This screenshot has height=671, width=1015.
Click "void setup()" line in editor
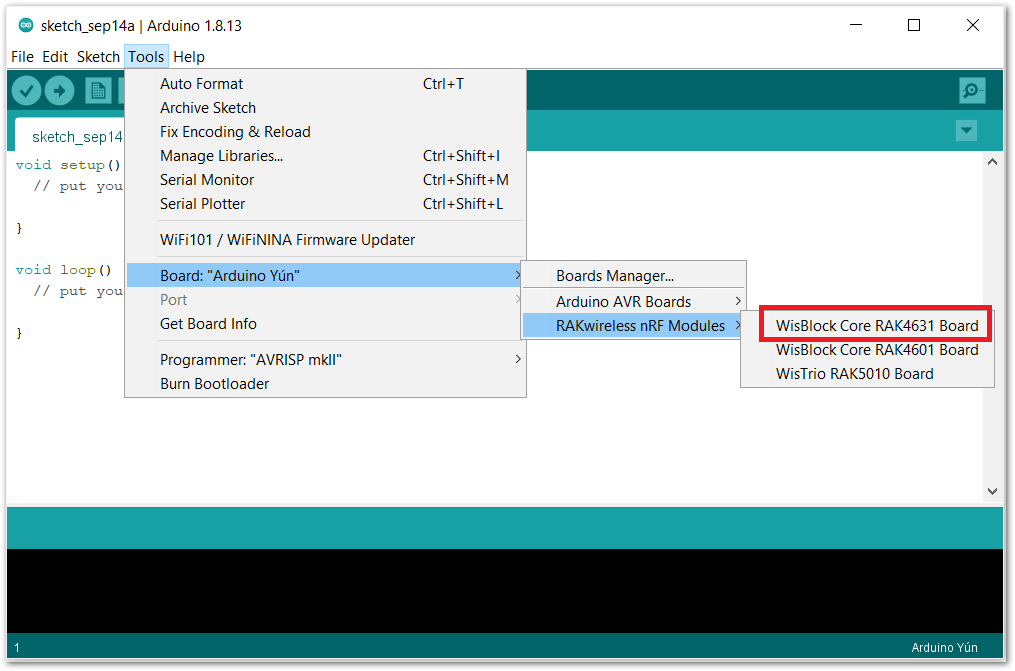(68, 165)
